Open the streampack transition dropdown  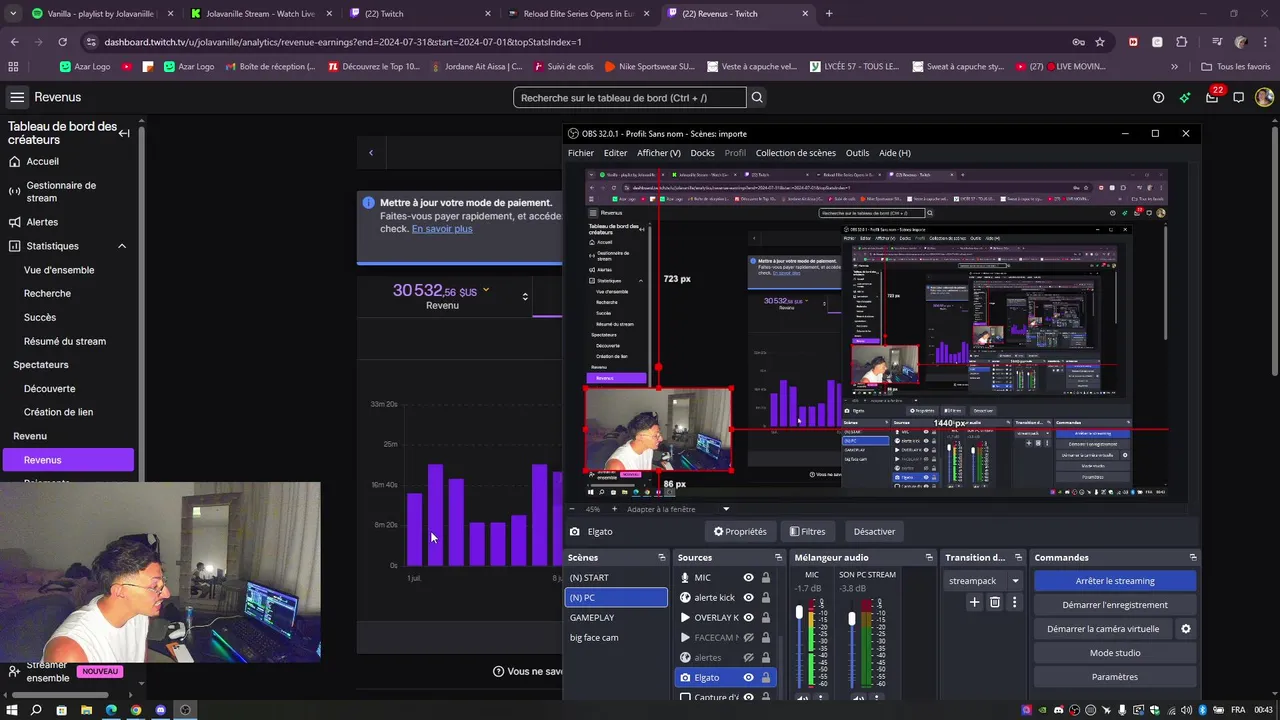1015,581
